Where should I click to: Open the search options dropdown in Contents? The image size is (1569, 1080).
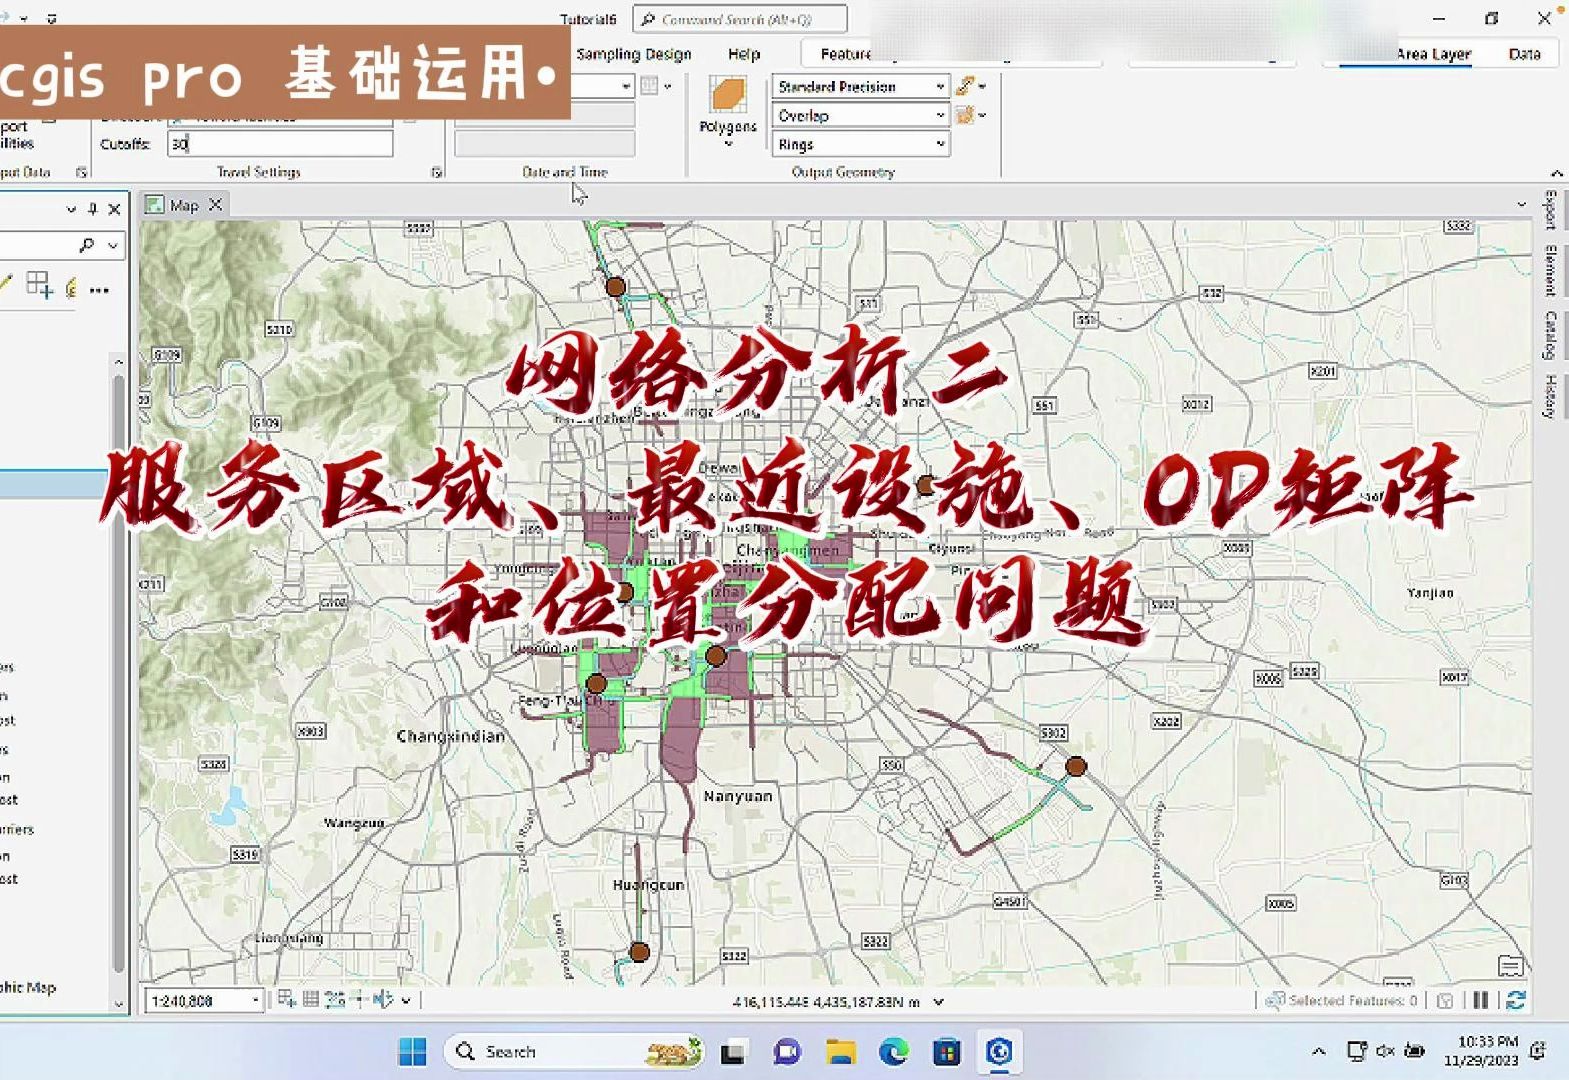click(x=113, y=245)
